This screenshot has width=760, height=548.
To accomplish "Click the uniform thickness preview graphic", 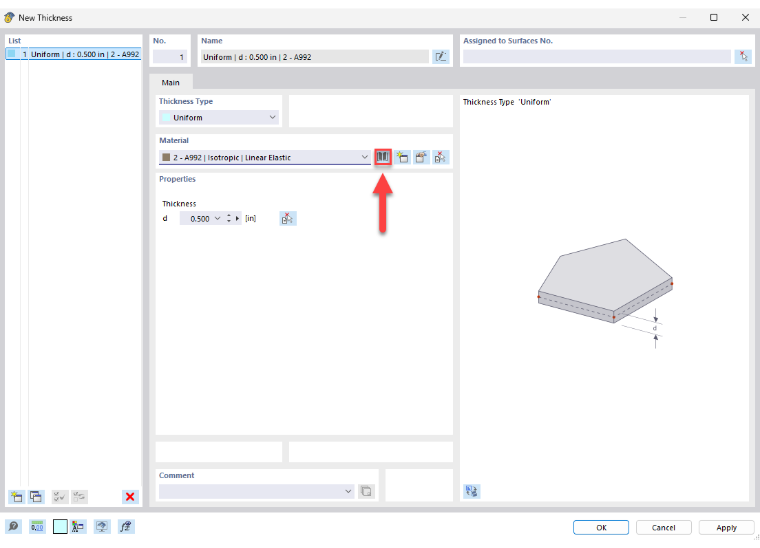I will point(605,291).
